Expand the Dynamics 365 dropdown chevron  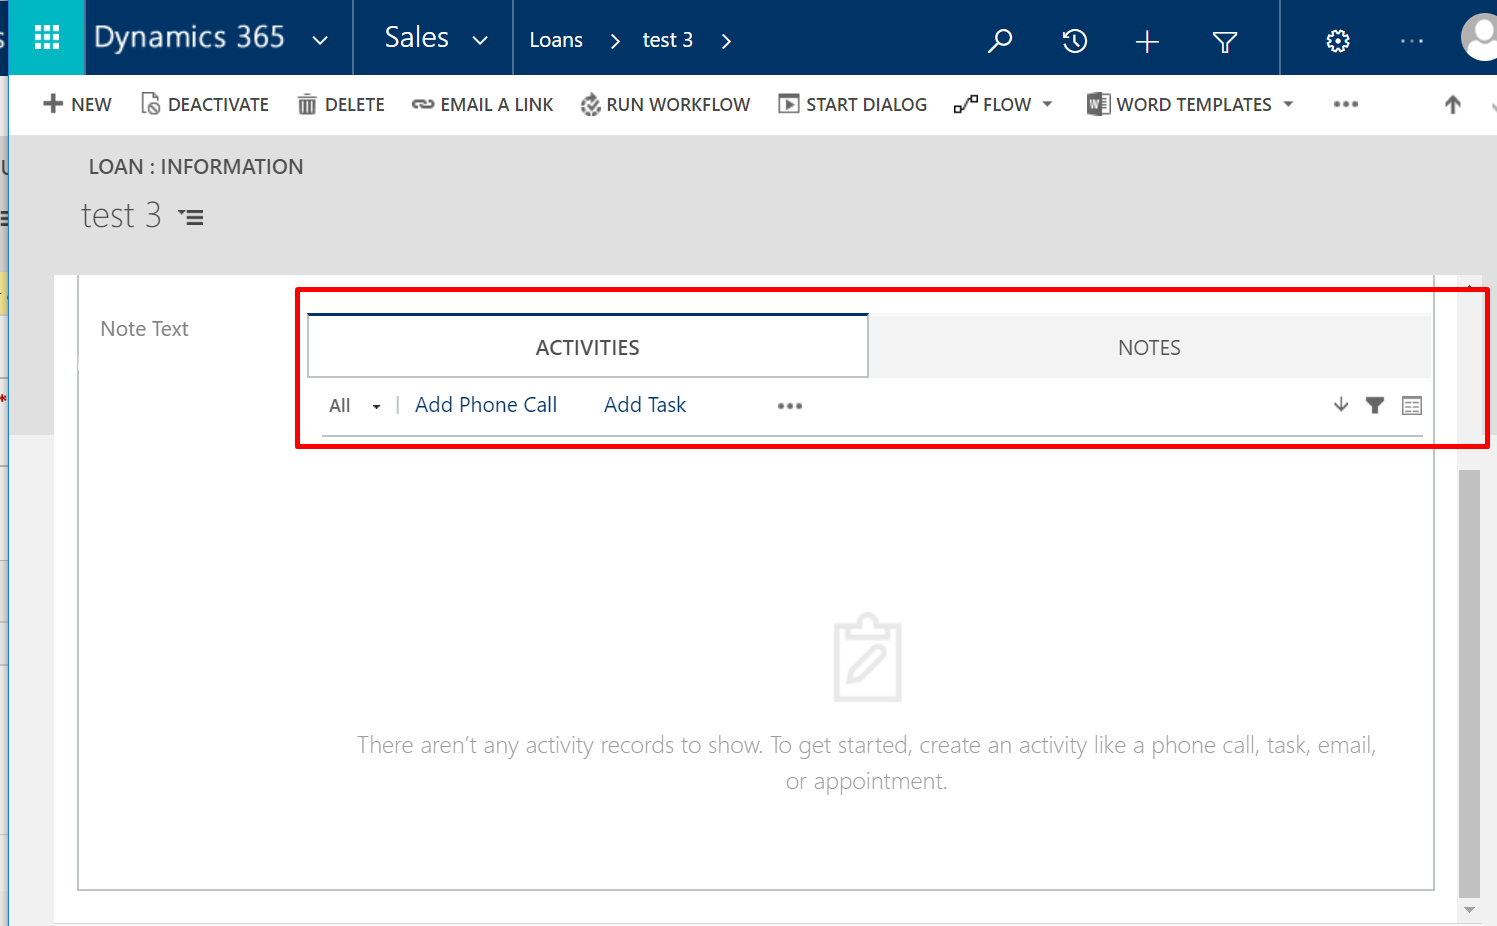click(x=320, y=40)
